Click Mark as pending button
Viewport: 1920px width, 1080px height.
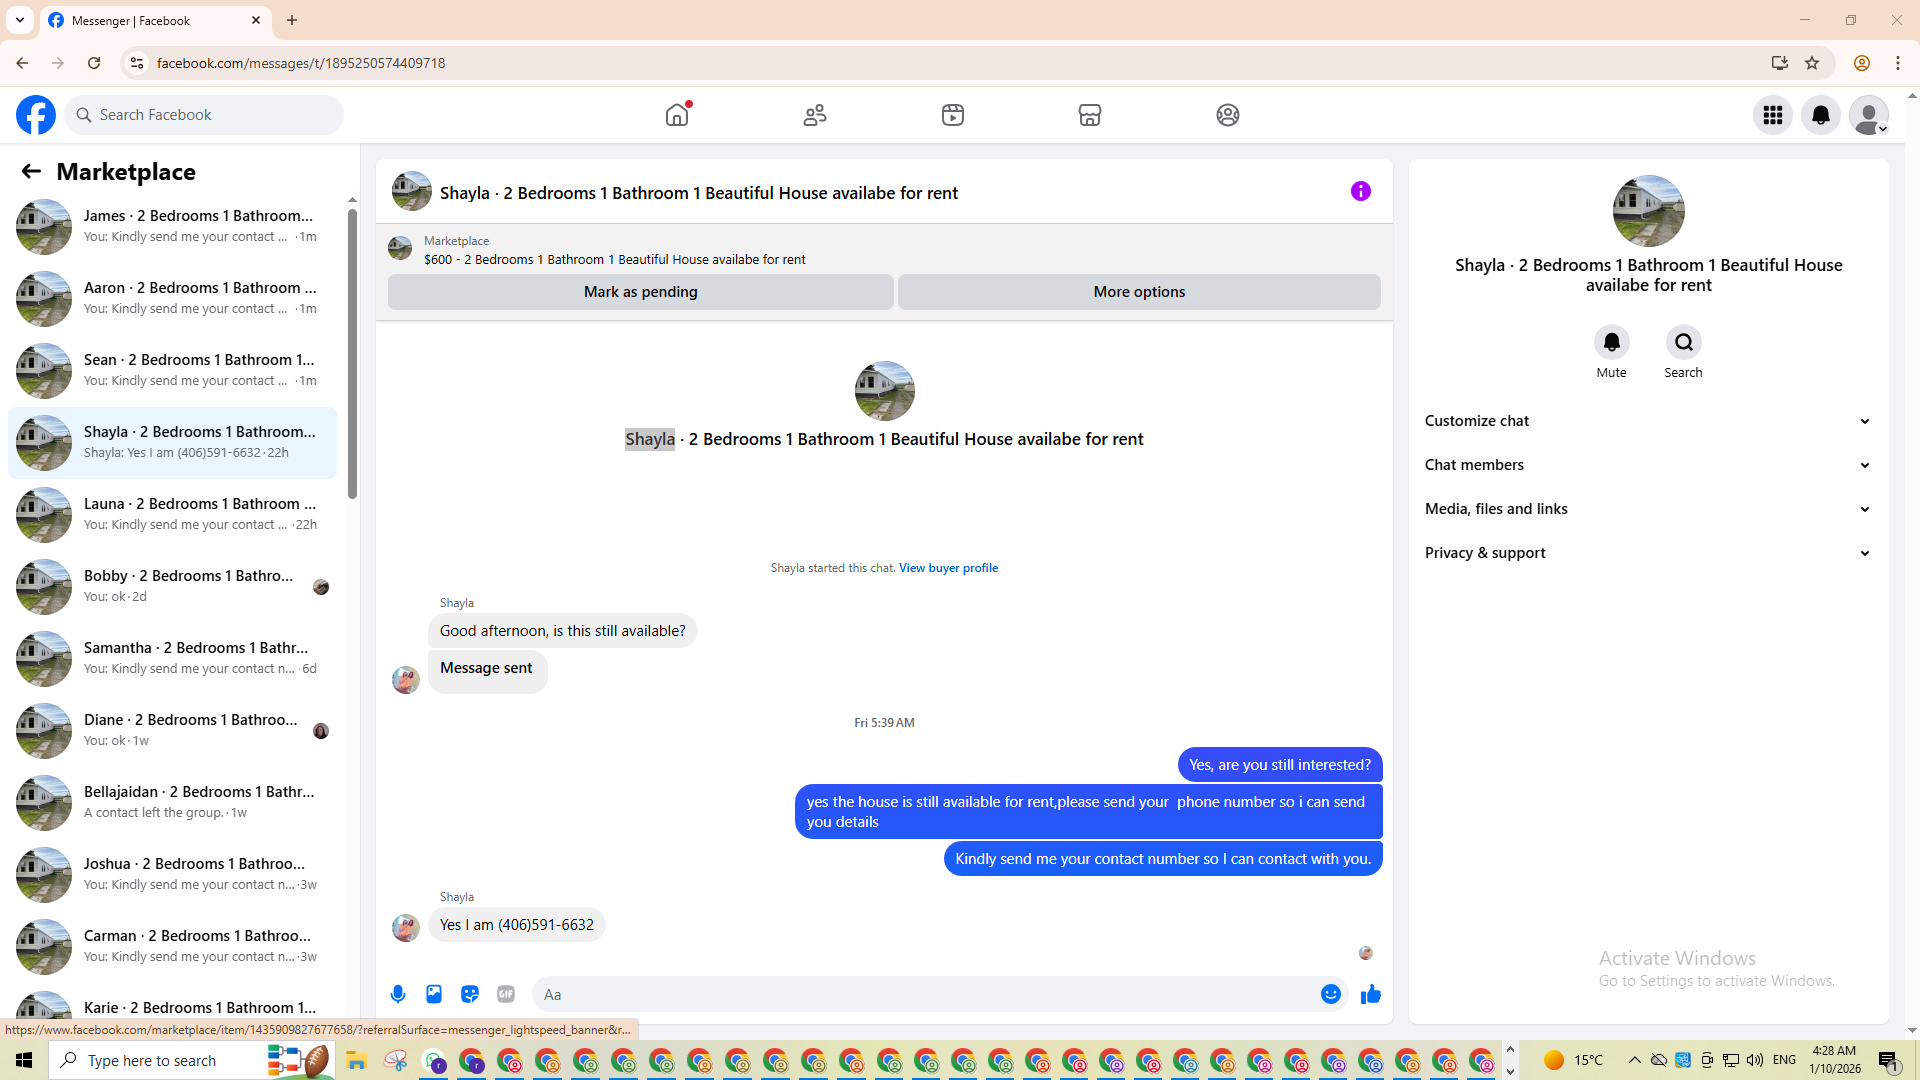640,292
